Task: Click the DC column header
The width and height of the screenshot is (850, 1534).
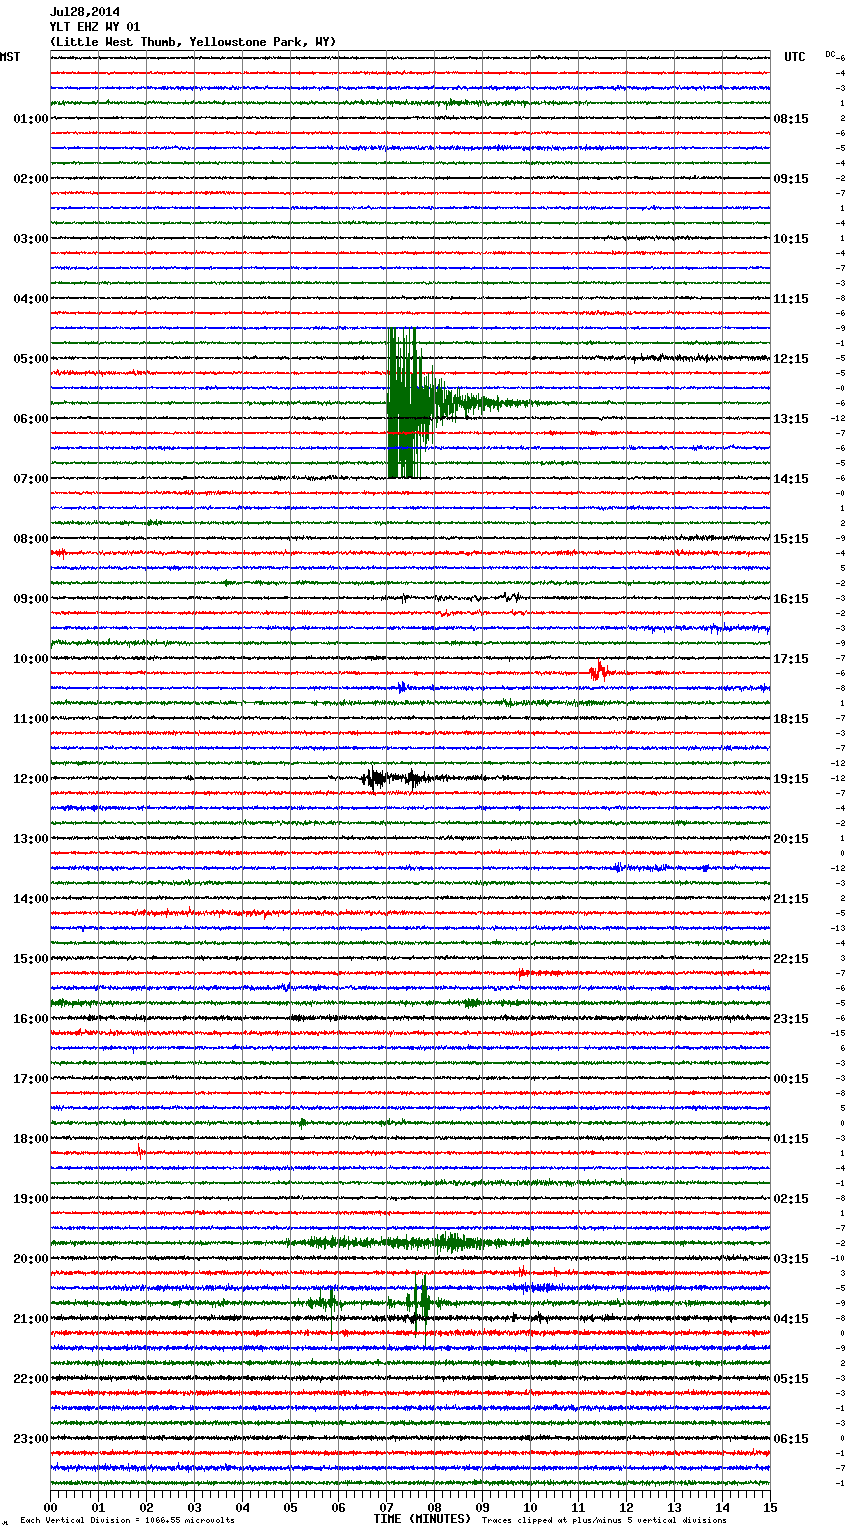Action: pos(830,54)
